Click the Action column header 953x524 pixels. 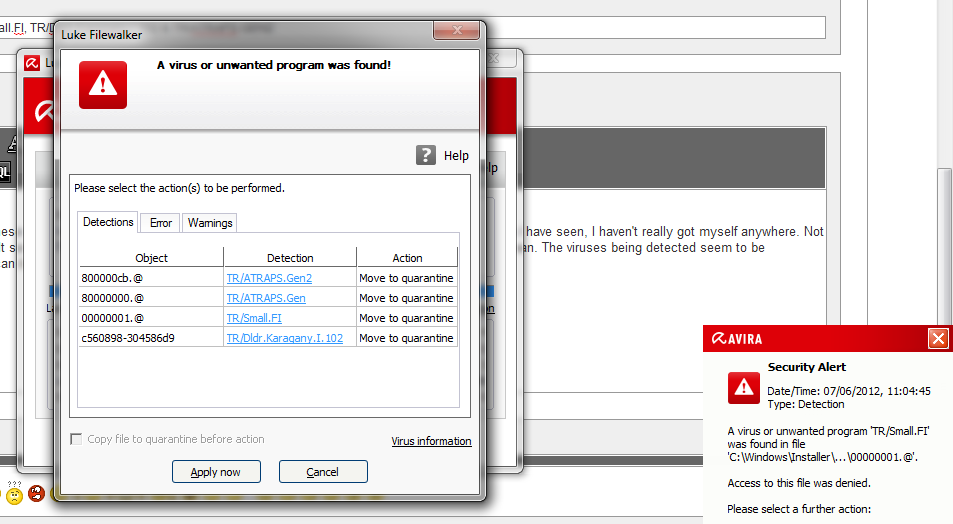click(x=407, y=258)
